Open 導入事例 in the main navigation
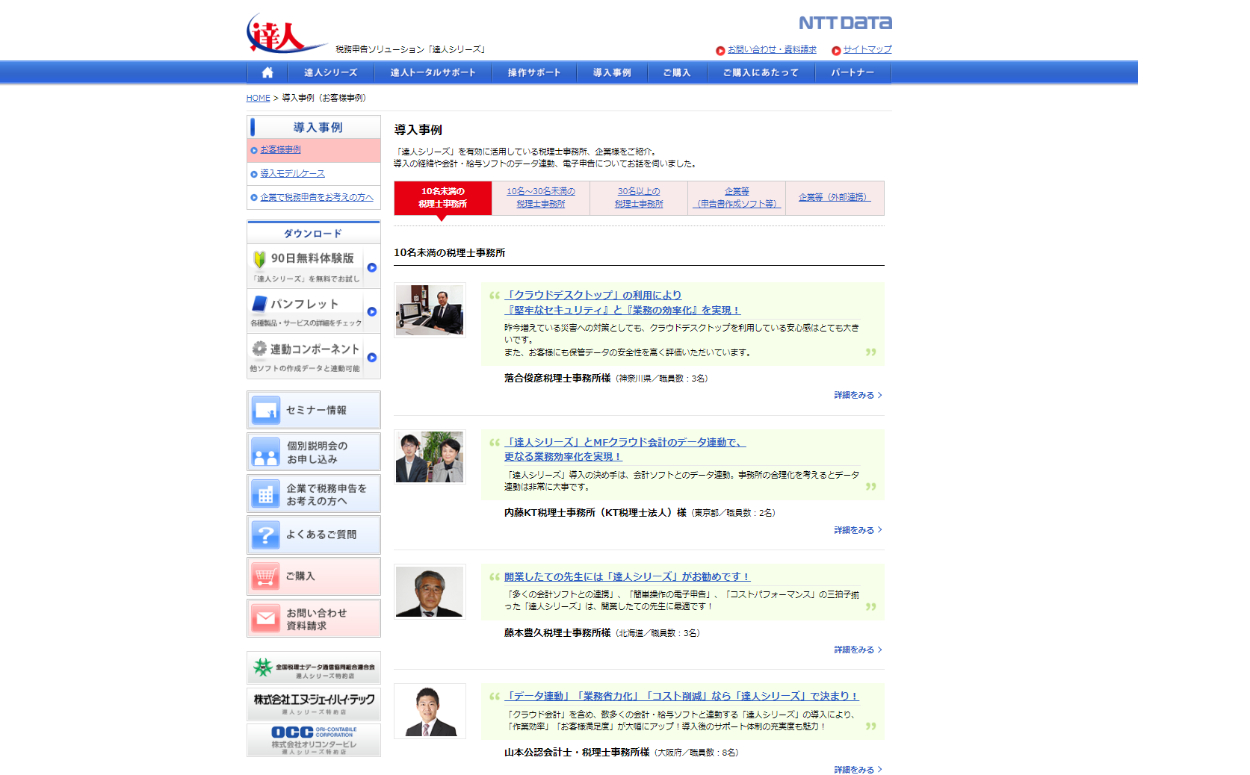The width and height of the screenshot is (1250, 775). pos(612,73)
